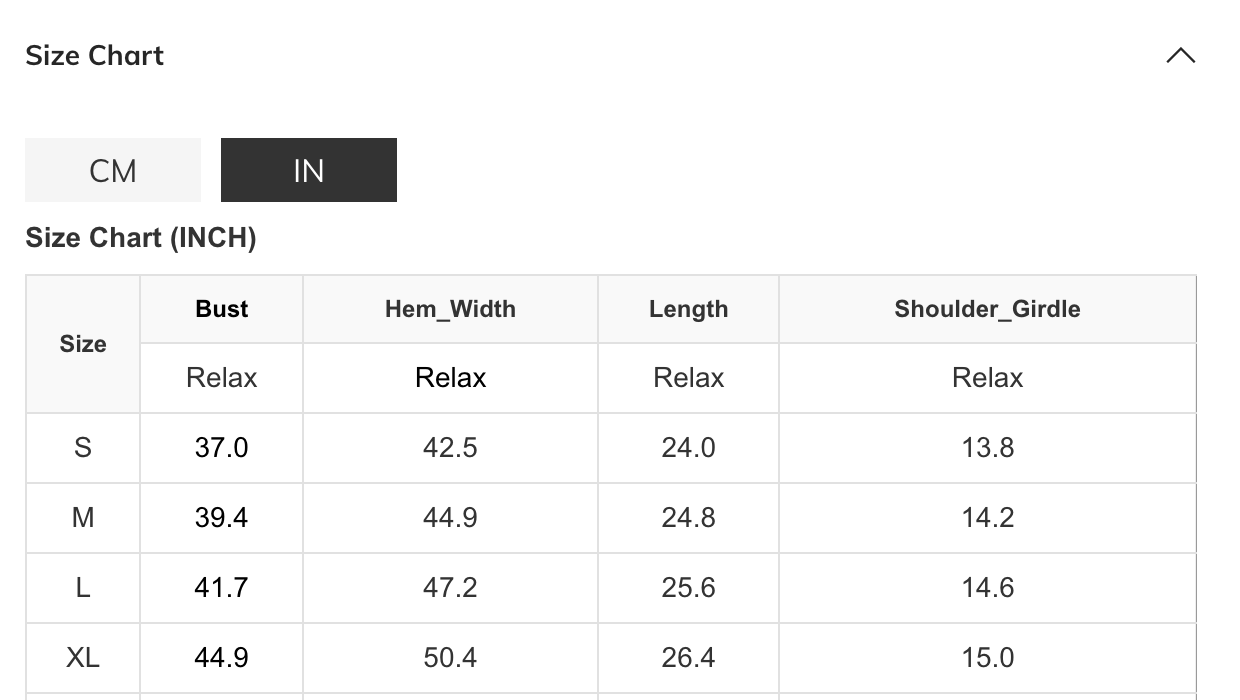Click the S bust value 37.0
Viewport: 1240px width, 700px height.
pos(222,448)
